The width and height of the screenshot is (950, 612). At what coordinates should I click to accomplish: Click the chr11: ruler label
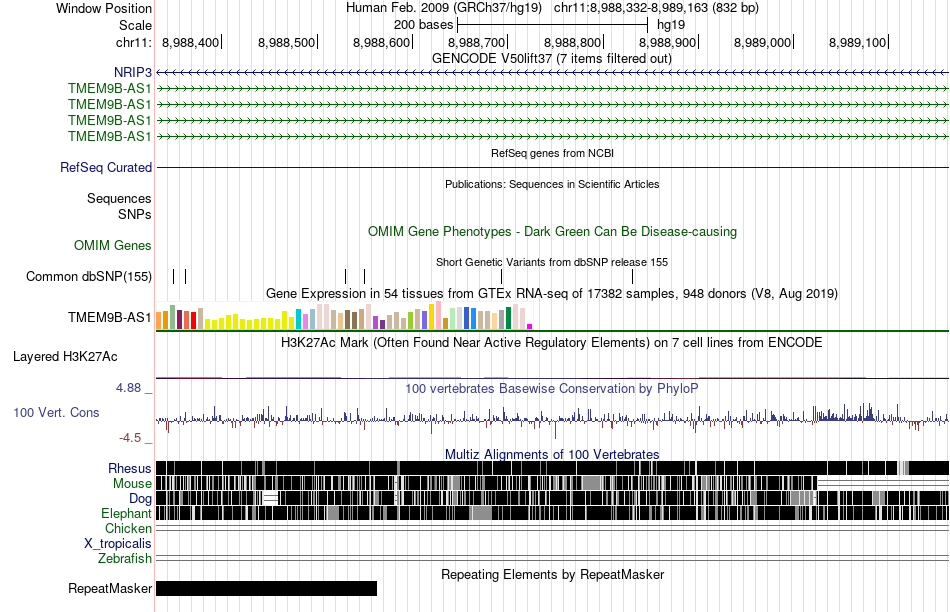coord(134,42)
